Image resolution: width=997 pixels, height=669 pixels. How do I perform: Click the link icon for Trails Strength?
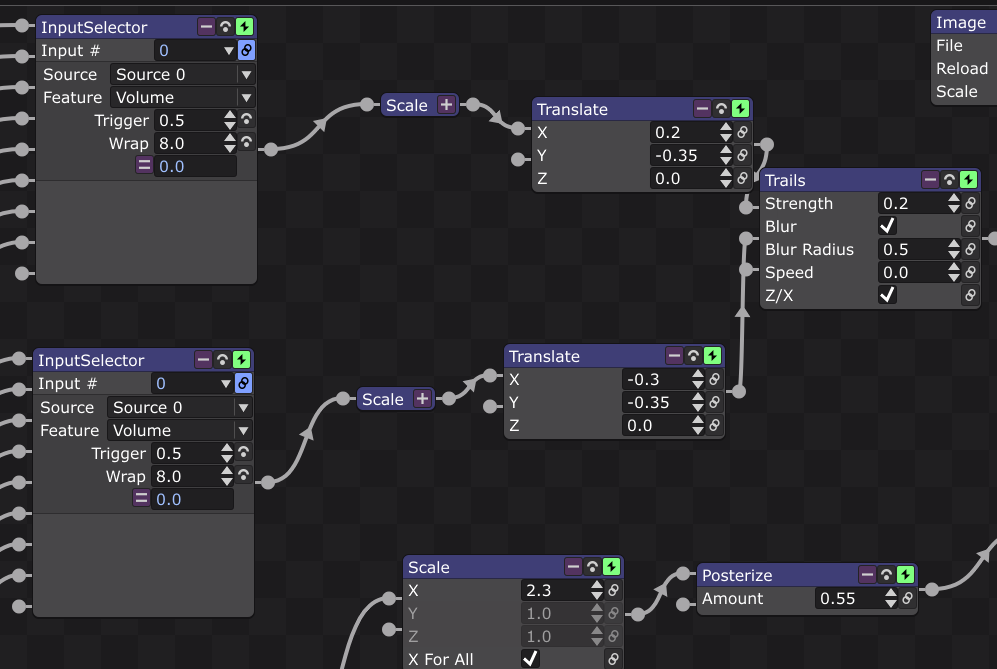970,203
